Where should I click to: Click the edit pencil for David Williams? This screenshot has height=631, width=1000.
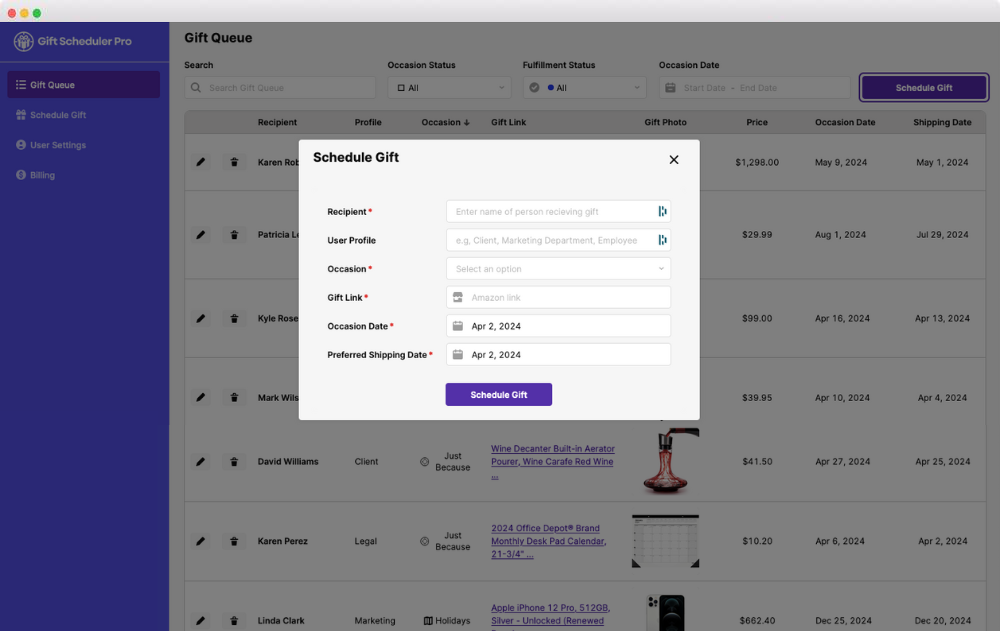tap(201, 462)
